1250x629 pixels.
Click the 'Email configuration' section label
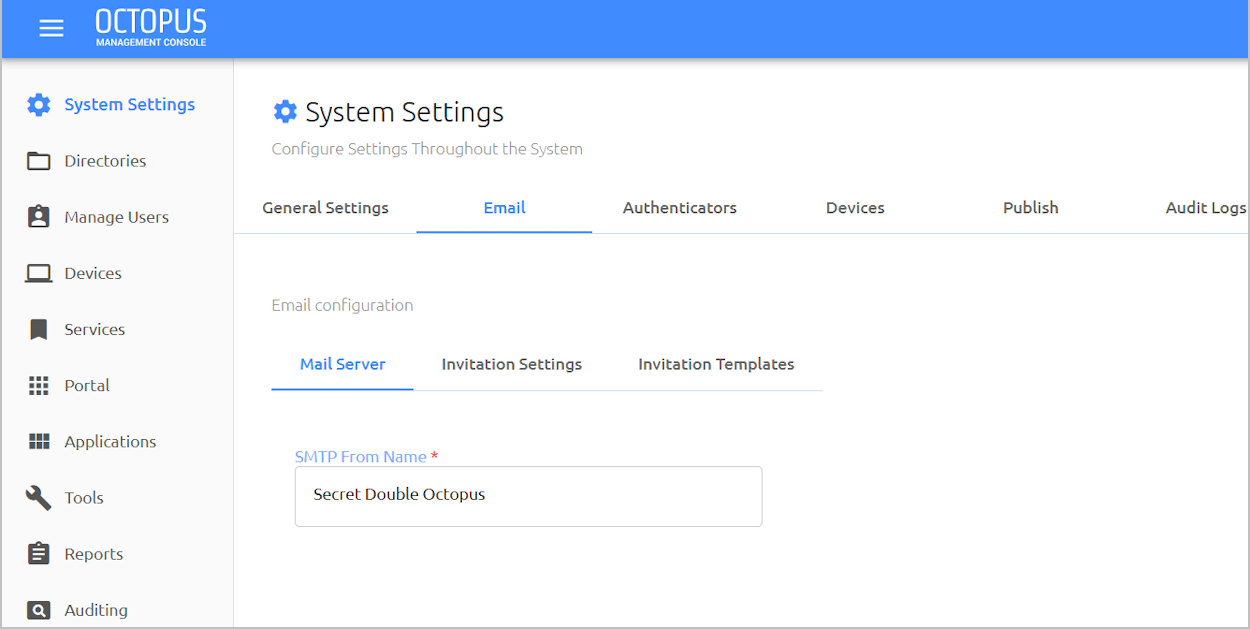pyautogui.click(x=342, y=305)
